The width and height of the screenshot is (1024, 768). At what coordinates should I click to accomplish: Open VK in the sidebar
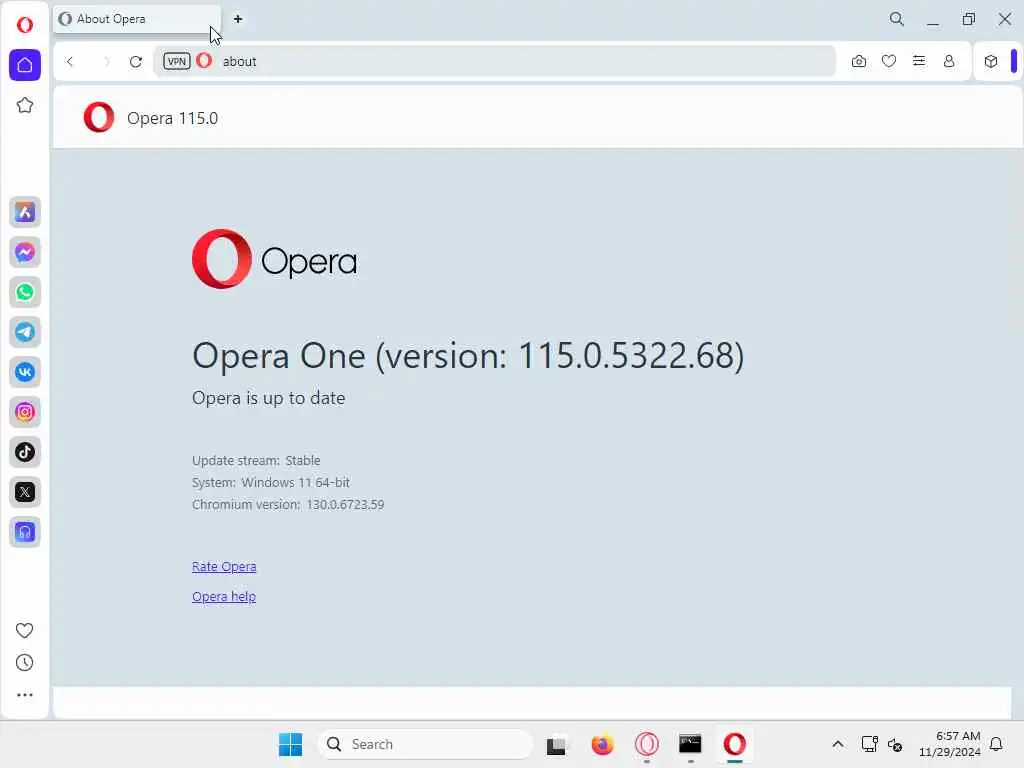coord(25,372)
